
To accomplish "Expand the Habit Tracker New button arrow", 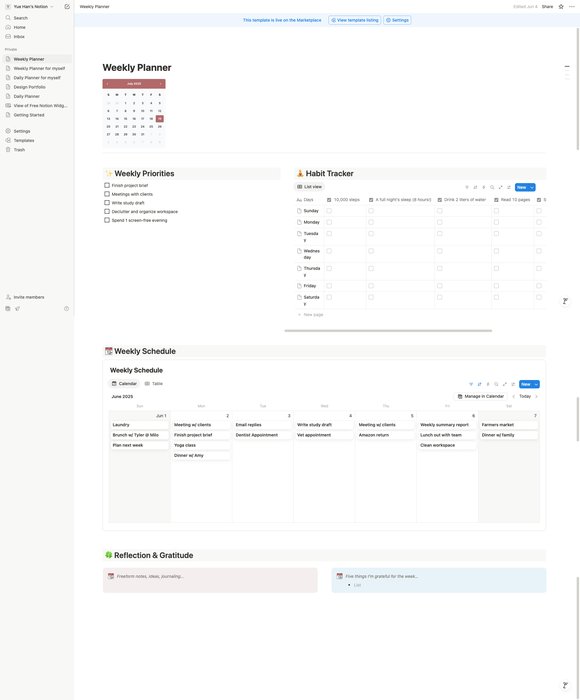I will pos(532,188).
